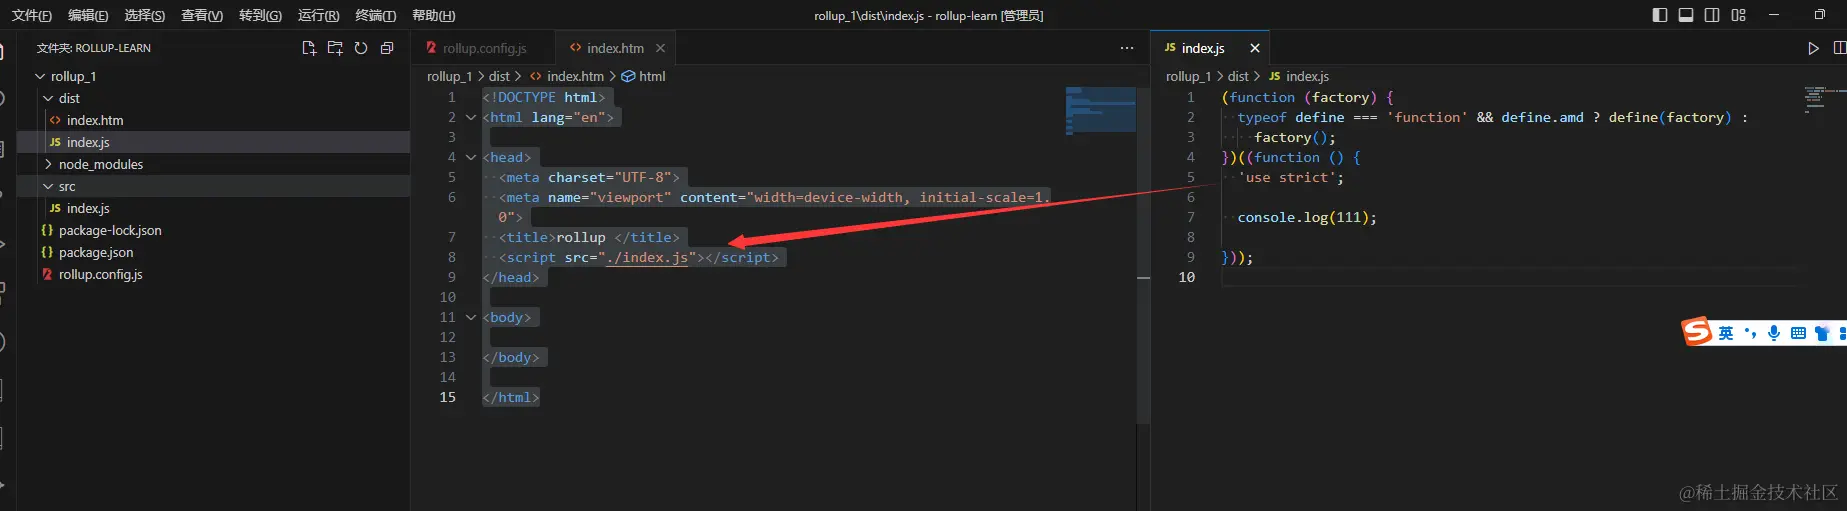Collapse the dist folder in the explorer
1847x511 pixels.
pos(48,98)
